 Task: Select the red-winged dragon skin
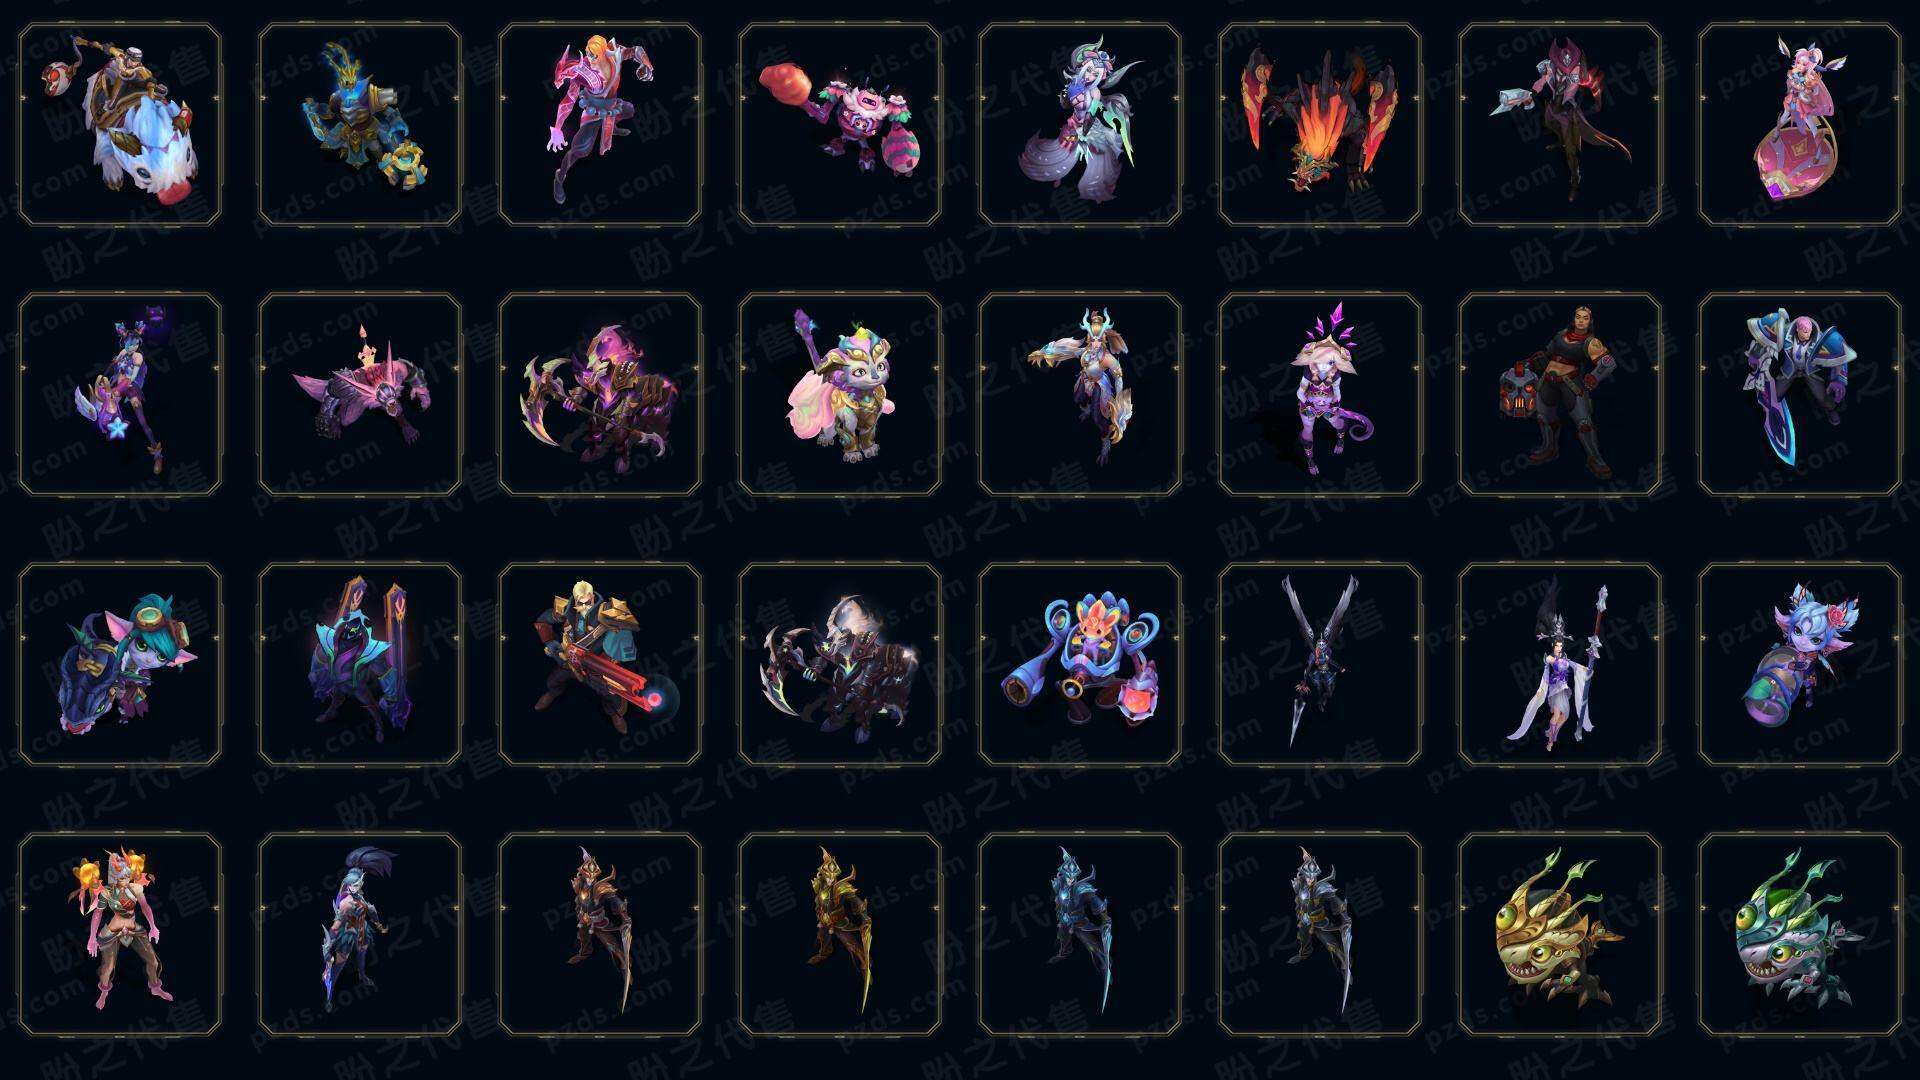click(1320, 125)
